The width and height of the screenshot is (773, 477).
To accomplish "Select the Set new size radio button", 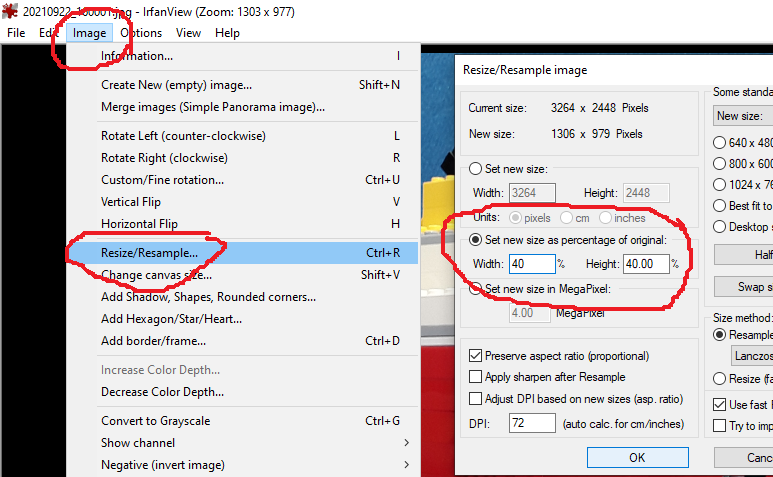I will point(475,169).
